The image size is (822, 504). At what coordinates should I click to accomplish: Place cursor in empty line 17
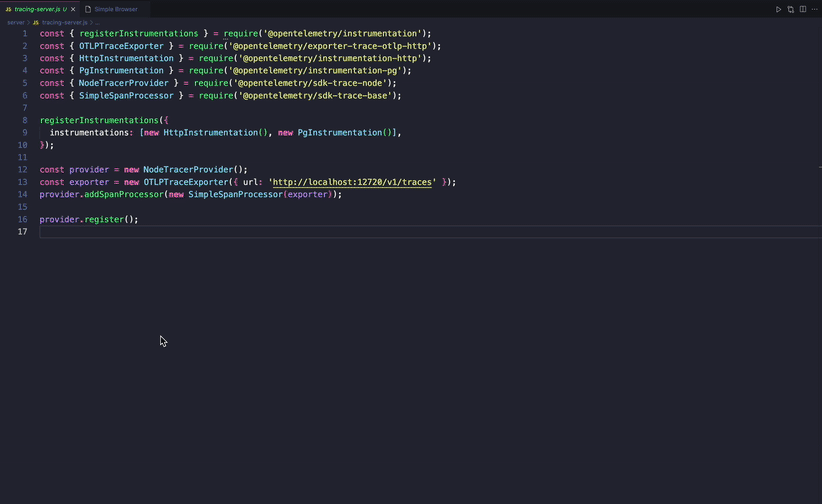(x=430, y=232)
